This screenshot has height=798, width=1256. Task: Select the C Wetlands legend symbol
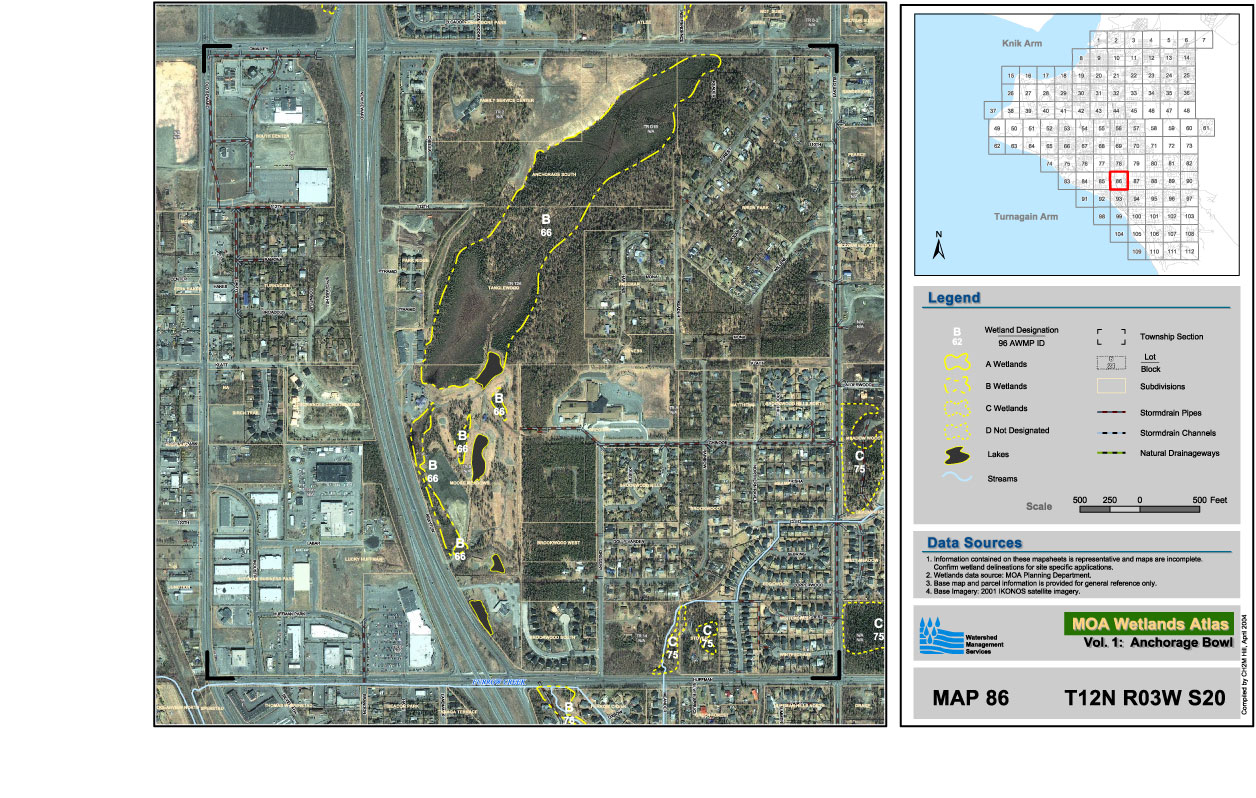(x=958, y=409)
